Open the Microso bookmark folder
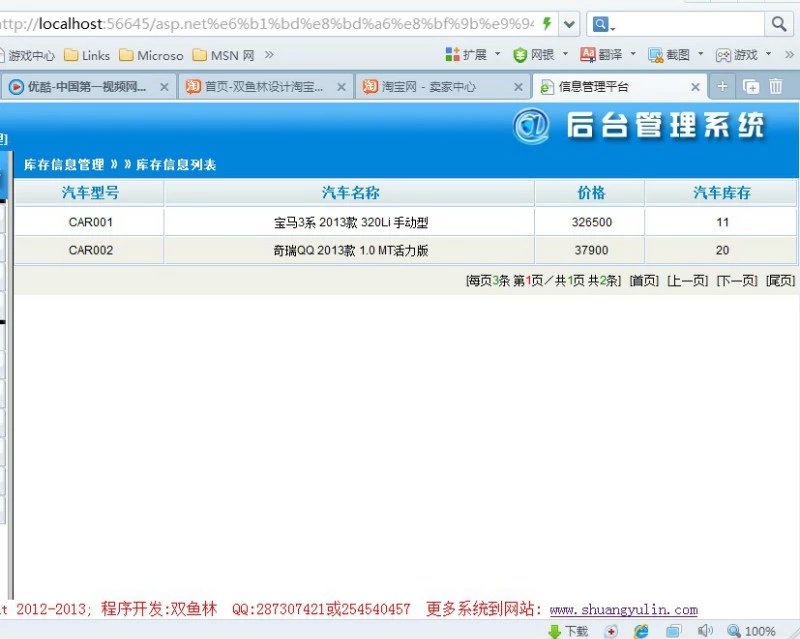 (x=151, y=55)
